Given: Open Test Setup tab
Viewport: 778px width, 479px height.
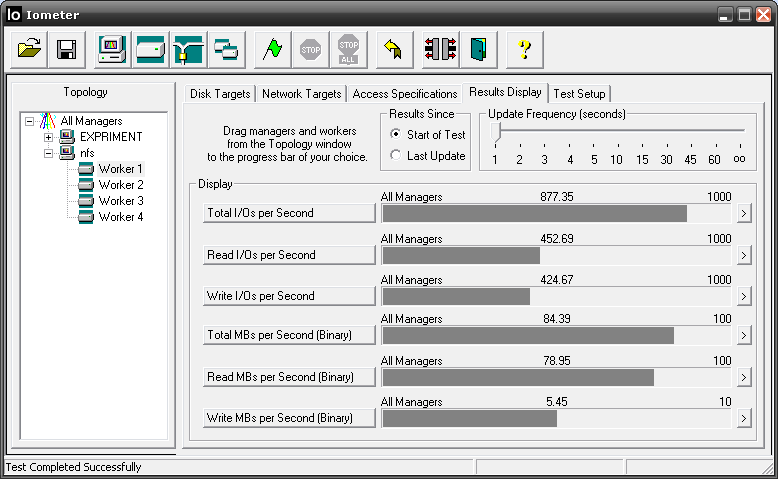Looking at the screenshot, I should point(580,94).
